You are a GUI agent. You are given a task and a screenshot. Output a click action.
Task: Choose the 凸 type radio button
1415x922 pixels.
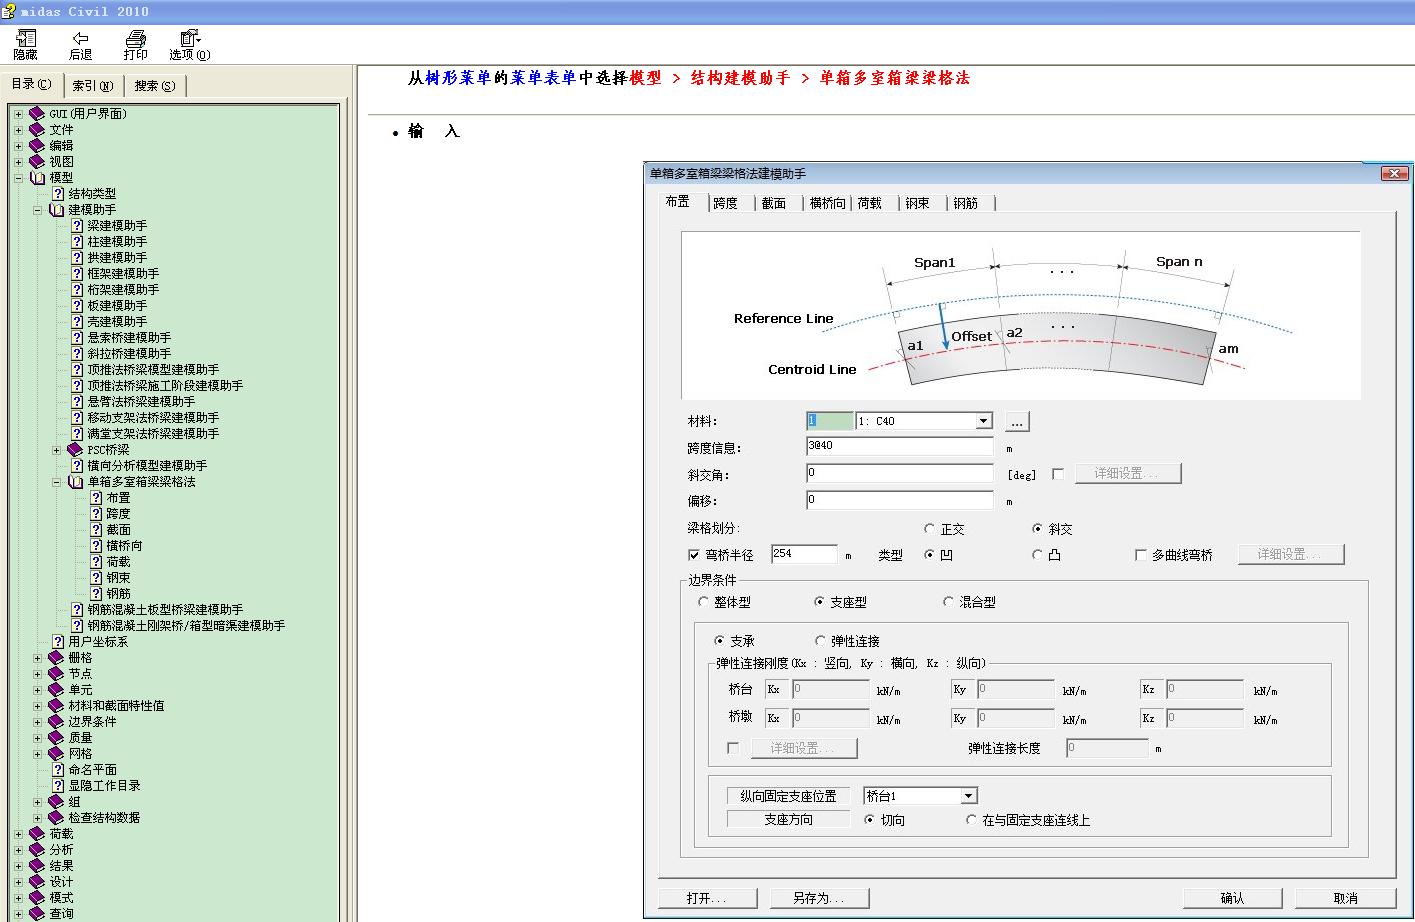(x=1037, y=555)
